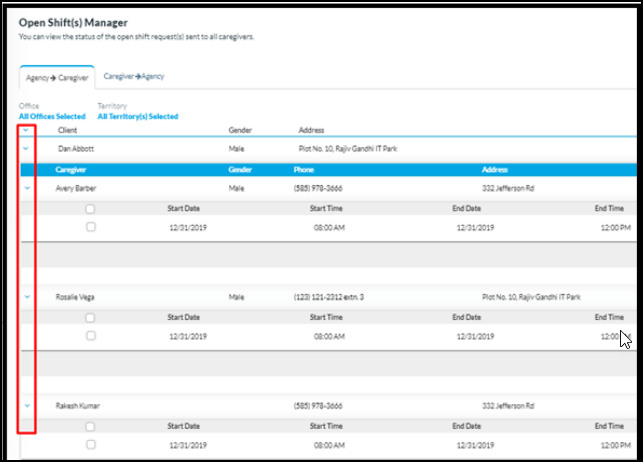643x462 pixels.
Task: Collapse the Rosalie Vega caregiver row
Action: pyautogui.click(x=27, y=297)
